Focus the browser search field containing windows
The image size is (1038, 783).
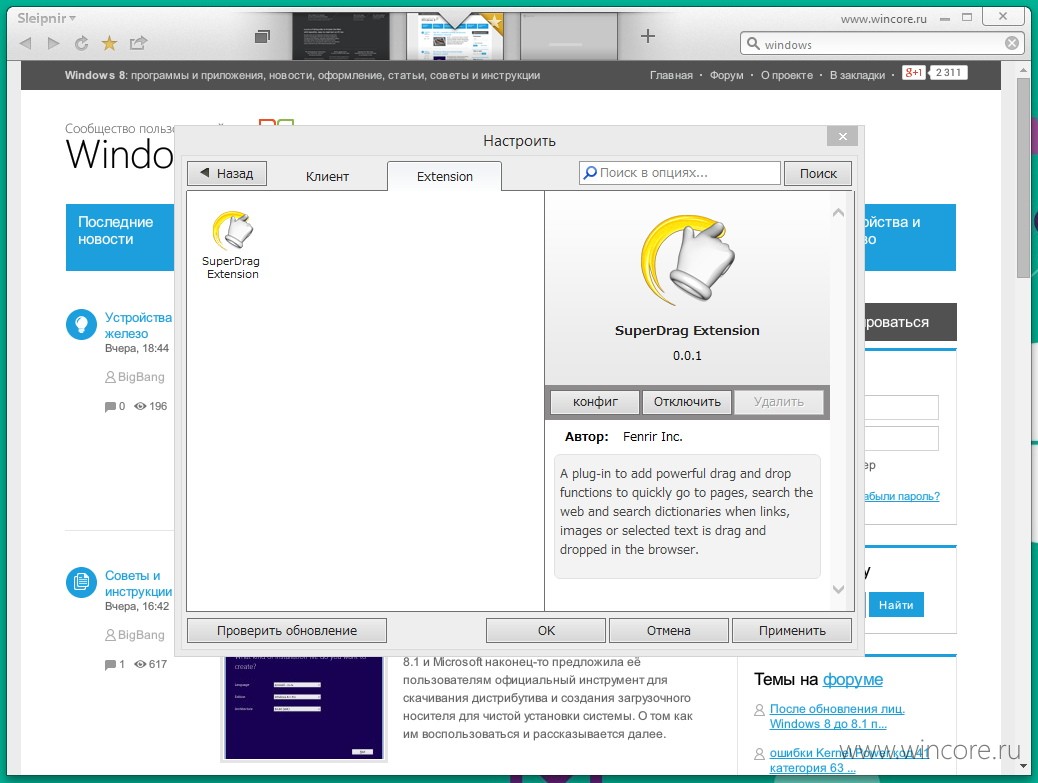[x=880, y=44]
